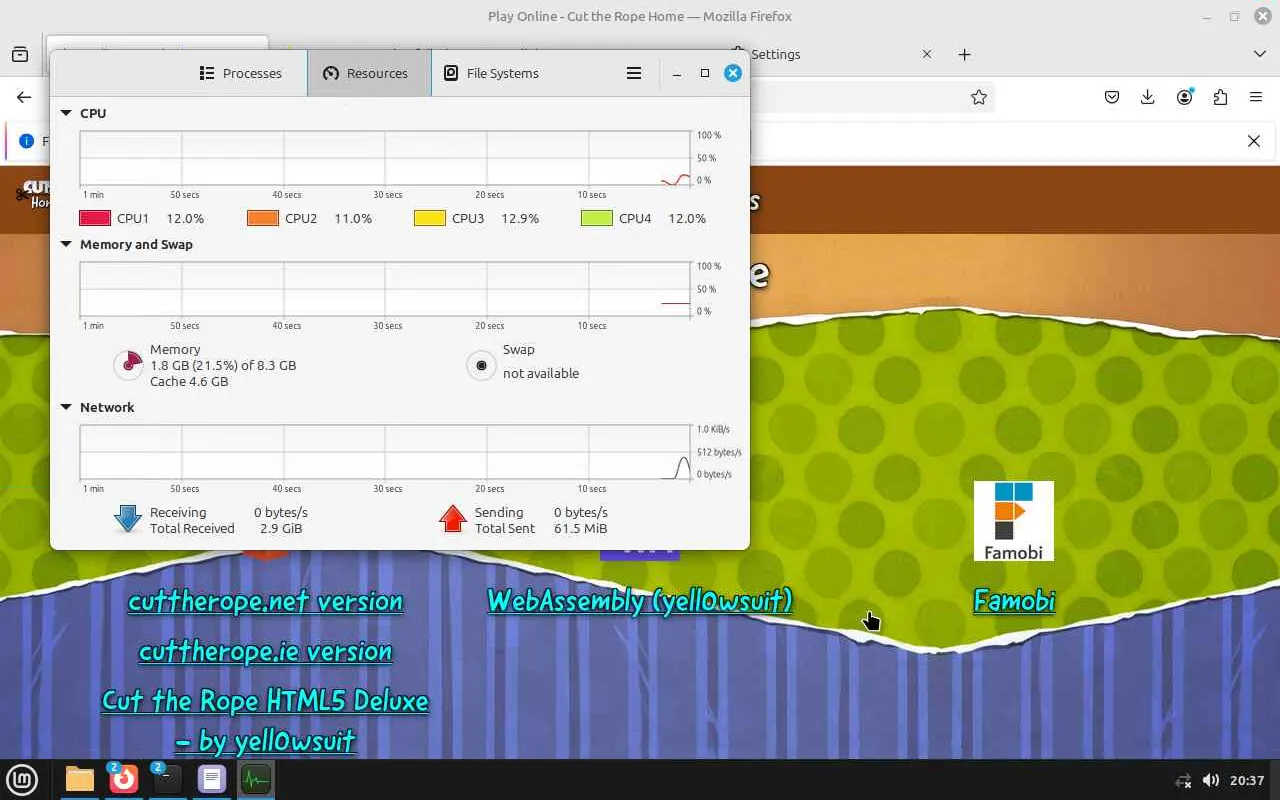Click the CPU2 11.0% usage label
Image resolution: width=1280 pixels, height=800 pixels.
click(353, 218)
